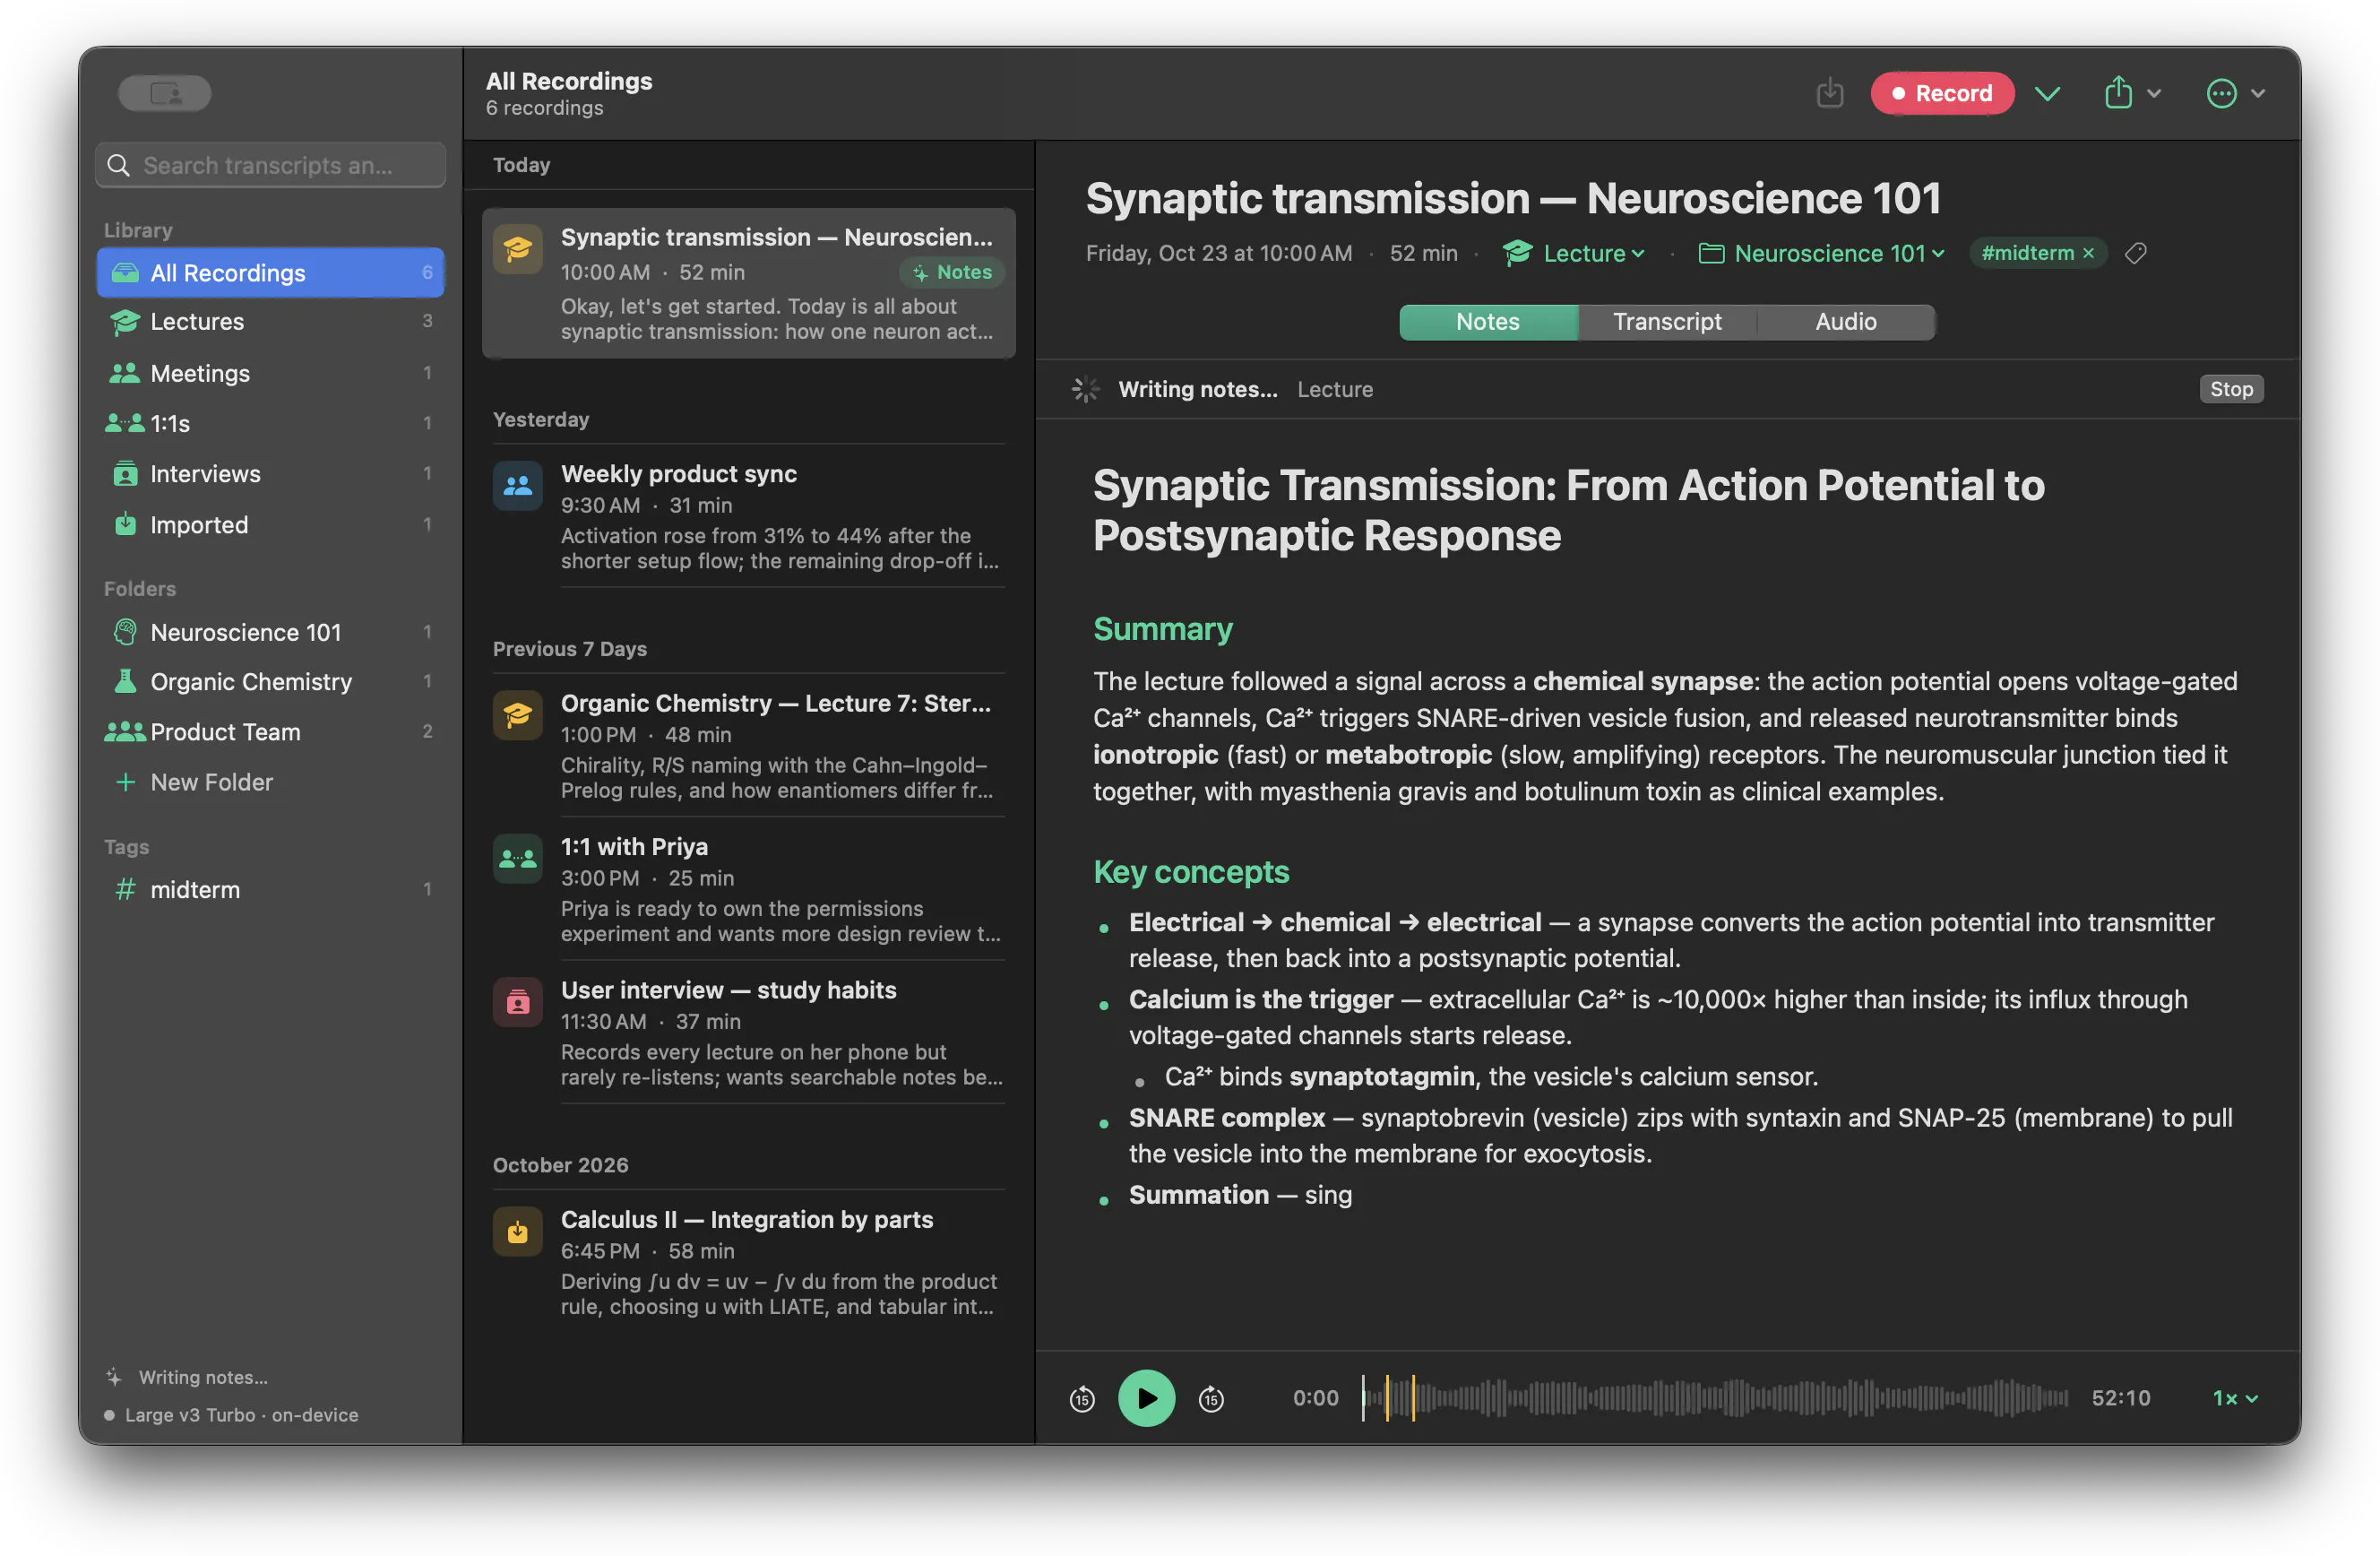Toggle the sidebar with the top-left button
Screen dimensions: 2380x1556
tap(164, 93)
